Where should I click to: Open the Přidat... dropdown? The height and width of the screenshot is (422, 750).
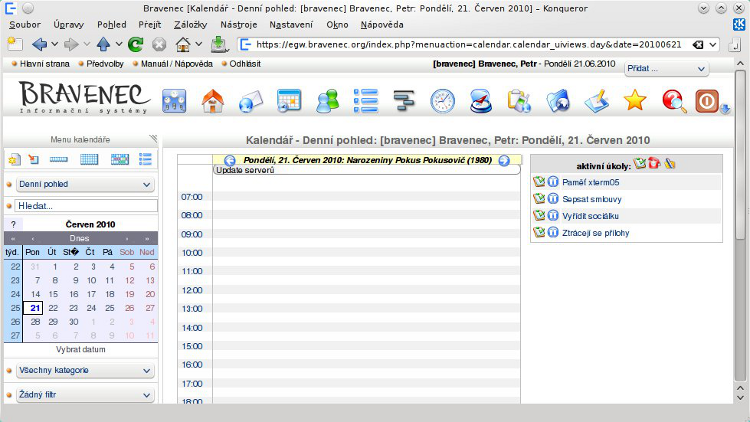[x=666, y=68]
